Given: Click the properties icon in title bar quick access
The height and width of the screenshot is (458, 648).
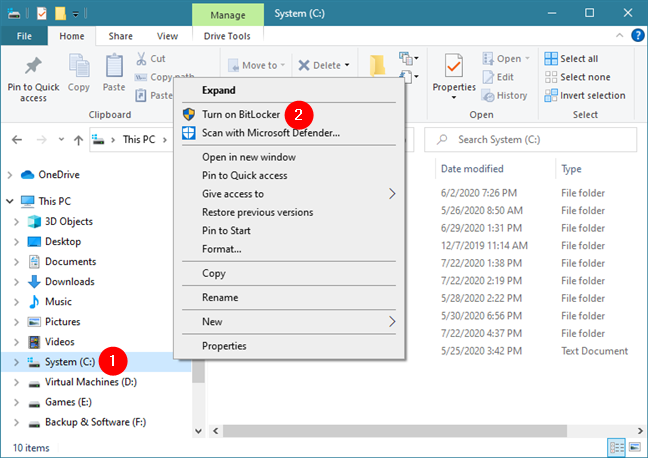Looking at the screenshot, I should tap(42, 14).
